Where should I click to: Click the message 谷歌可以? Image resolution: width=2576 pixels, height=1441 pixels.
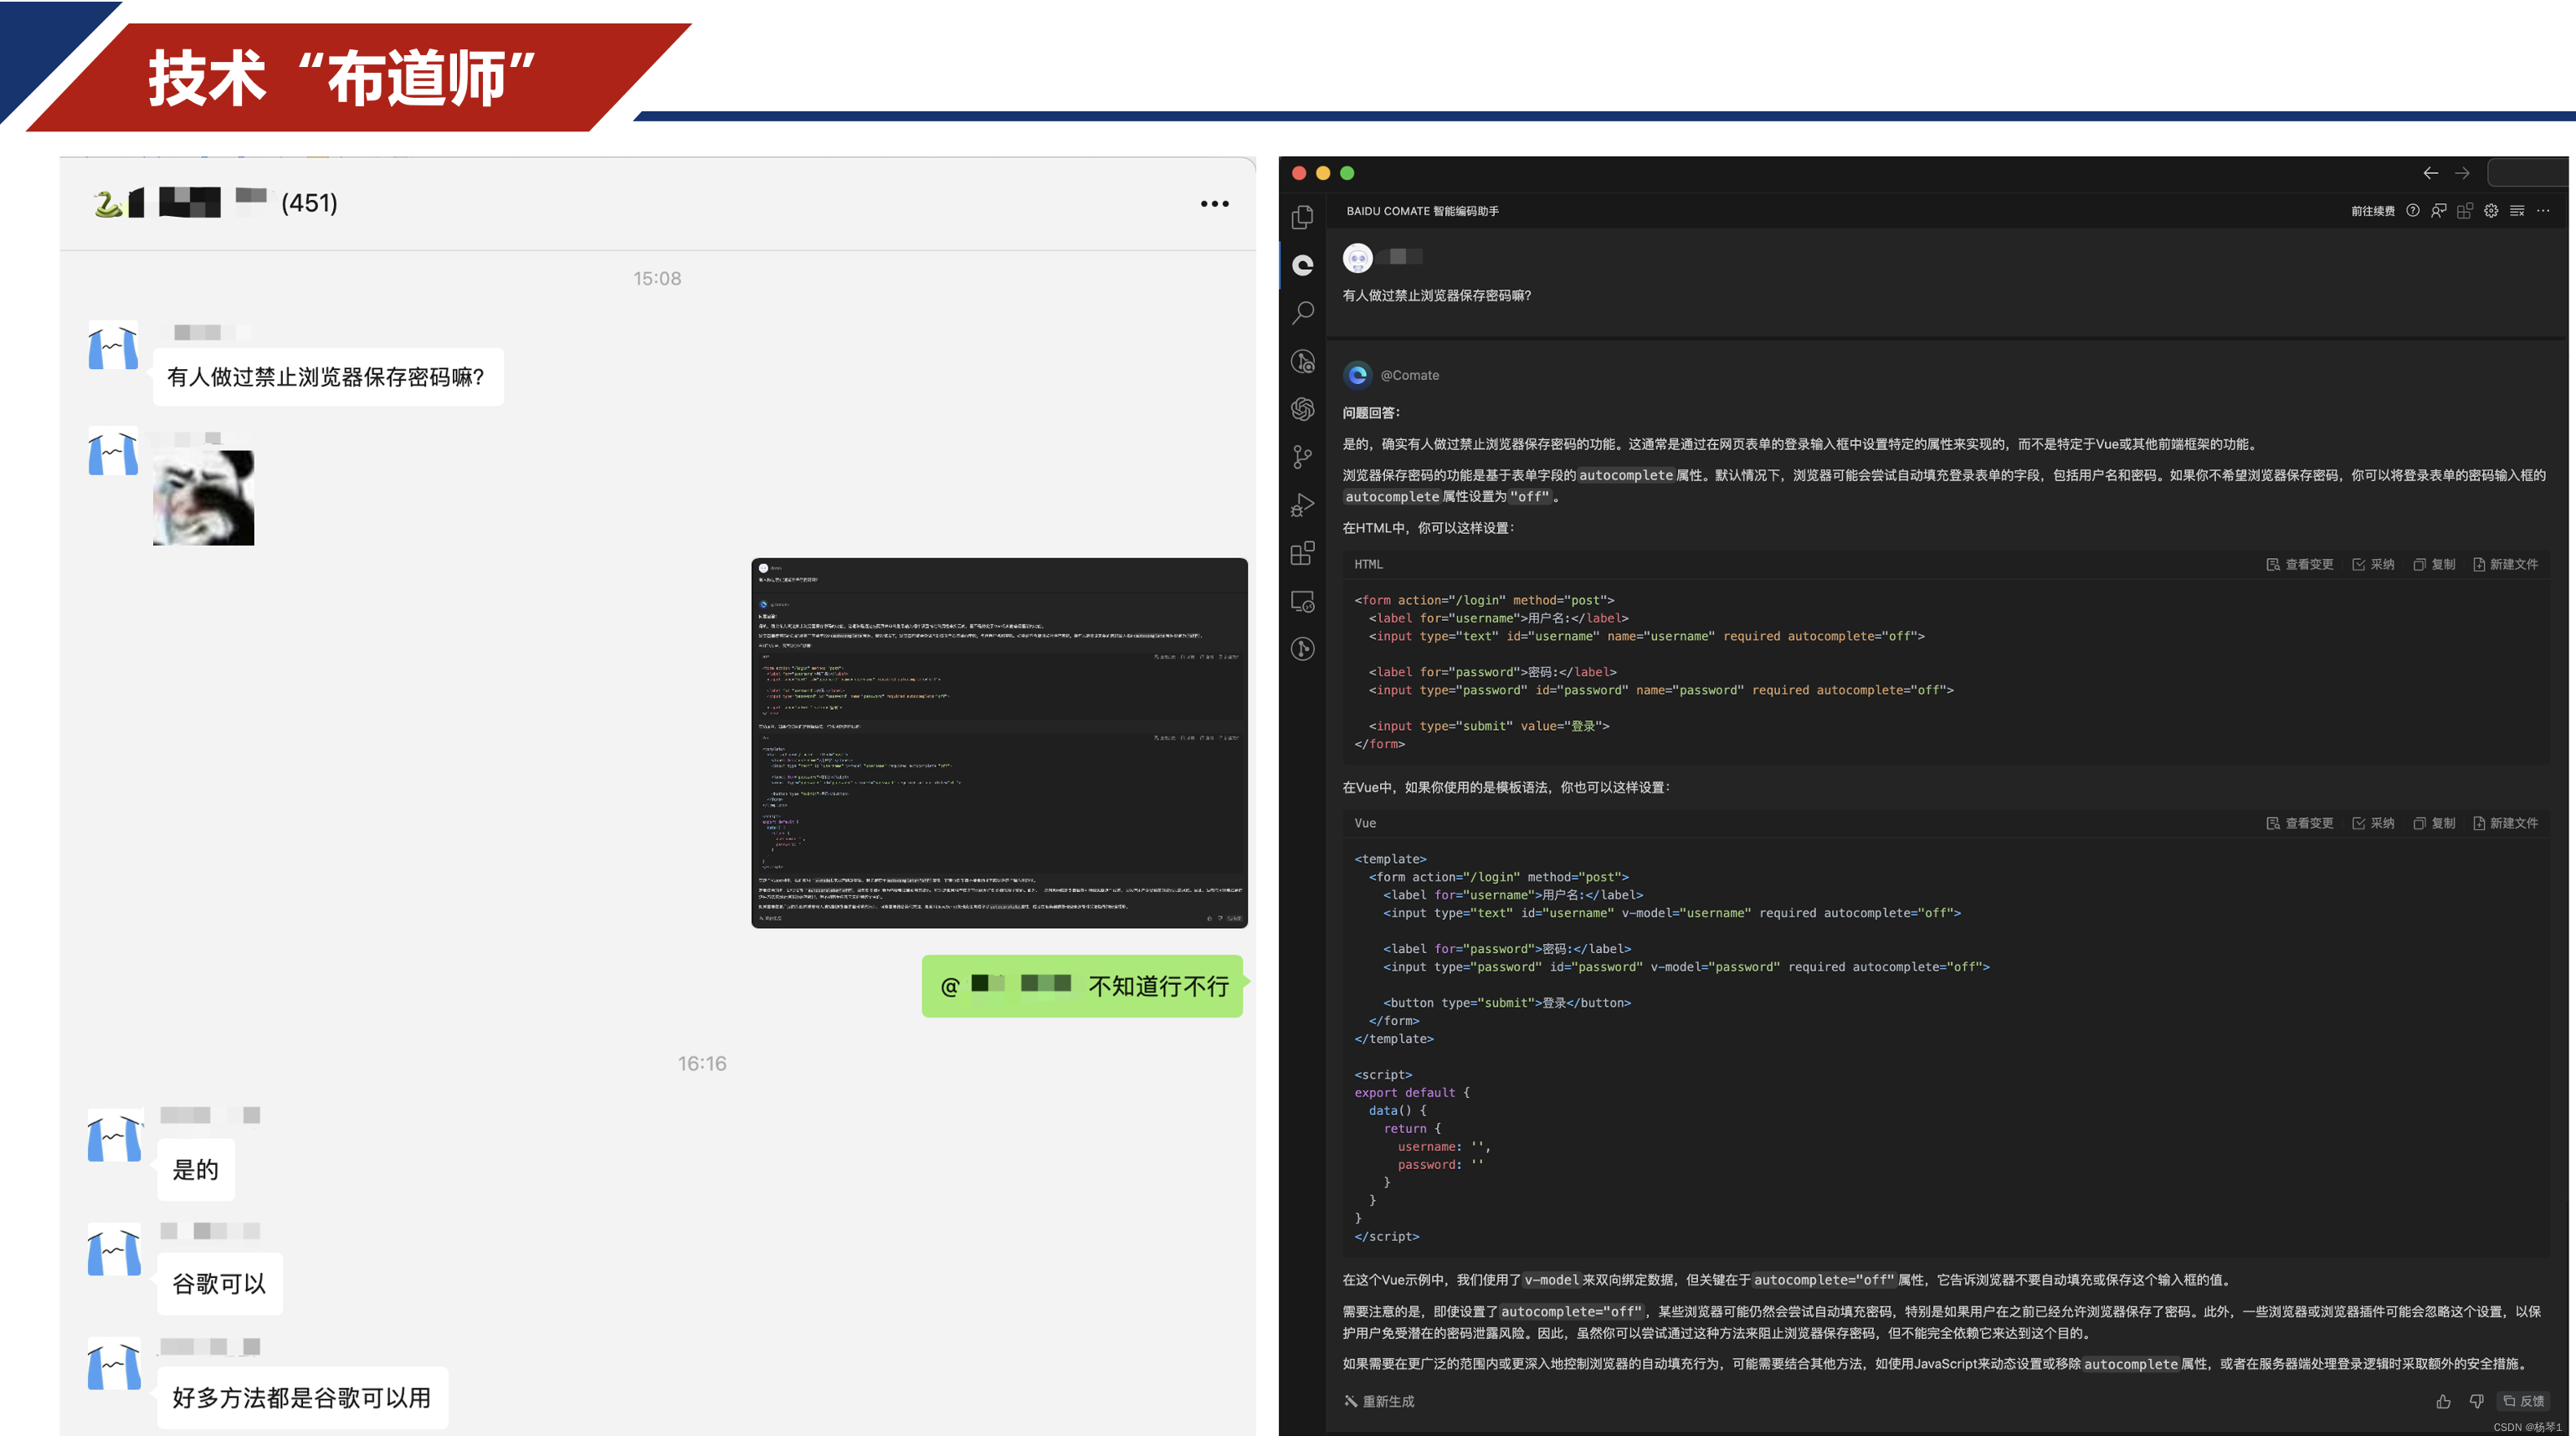coord(219,1284)
